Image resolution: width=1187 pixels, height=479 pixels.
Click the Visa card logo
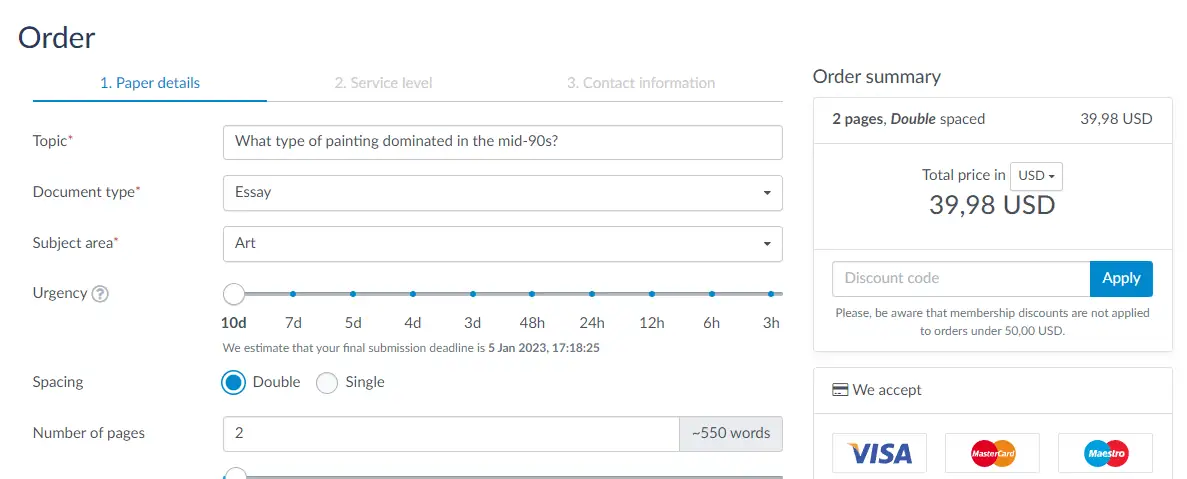pyautogui.click(x=879, y=453)
